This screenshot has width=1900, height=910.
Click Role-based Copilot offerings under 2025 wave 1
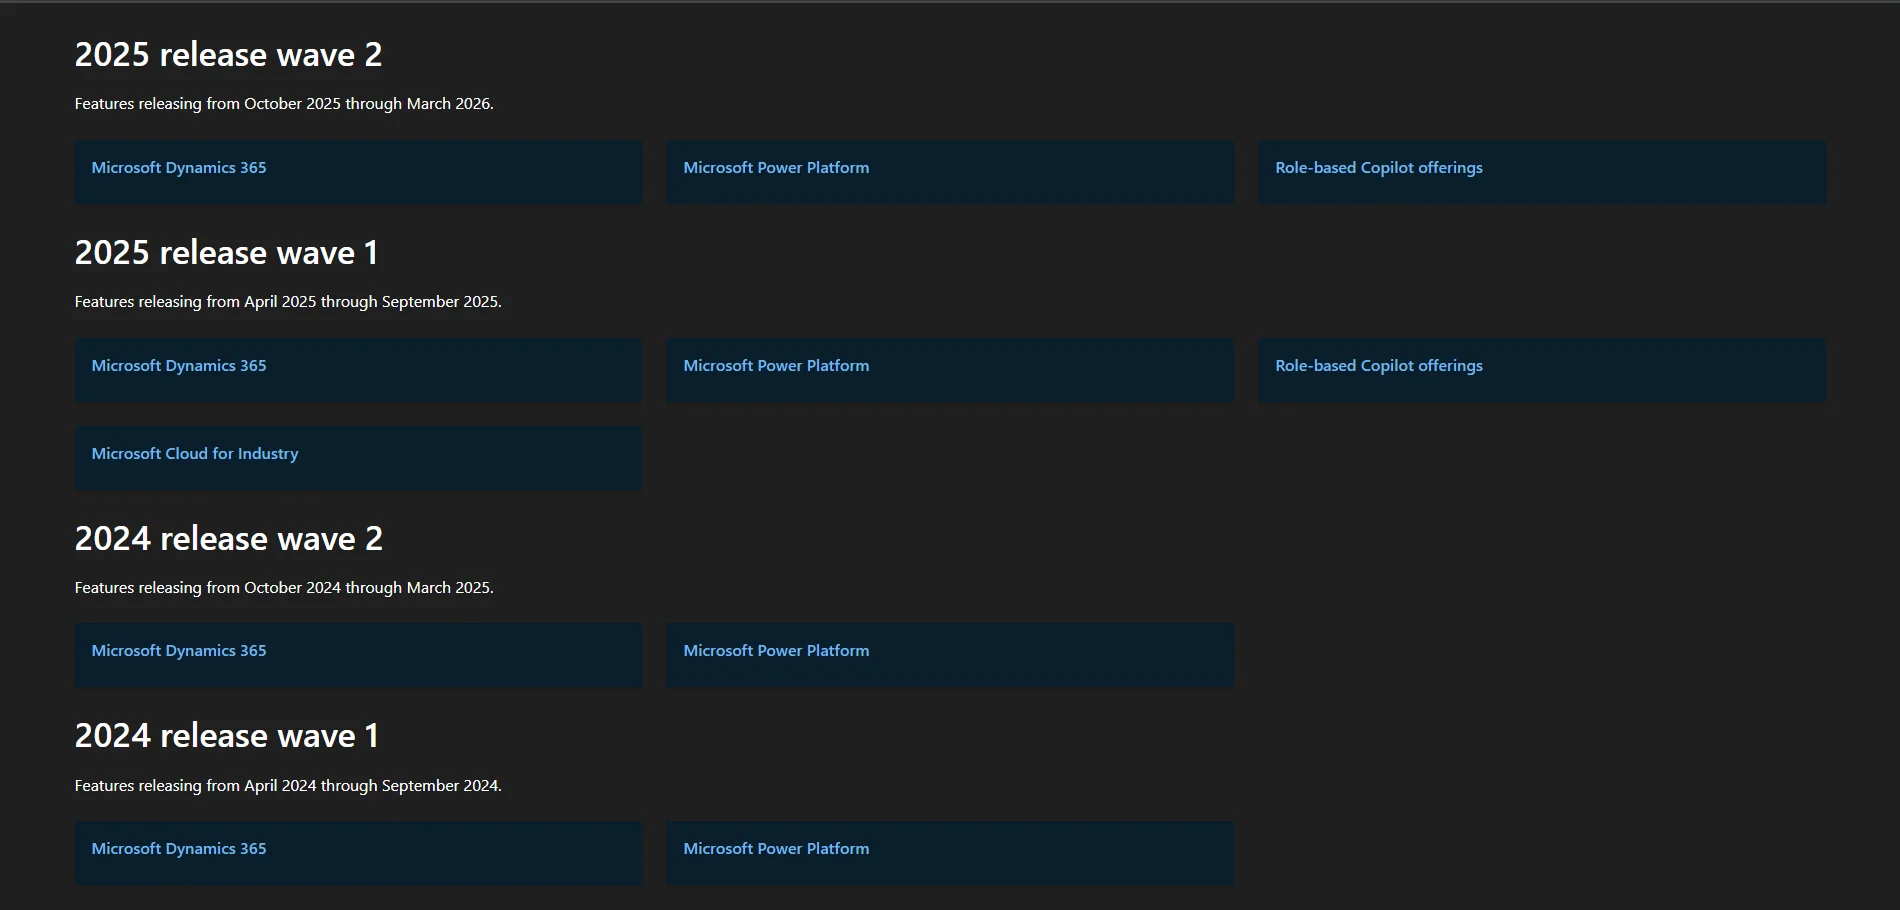click(1378, 366)
